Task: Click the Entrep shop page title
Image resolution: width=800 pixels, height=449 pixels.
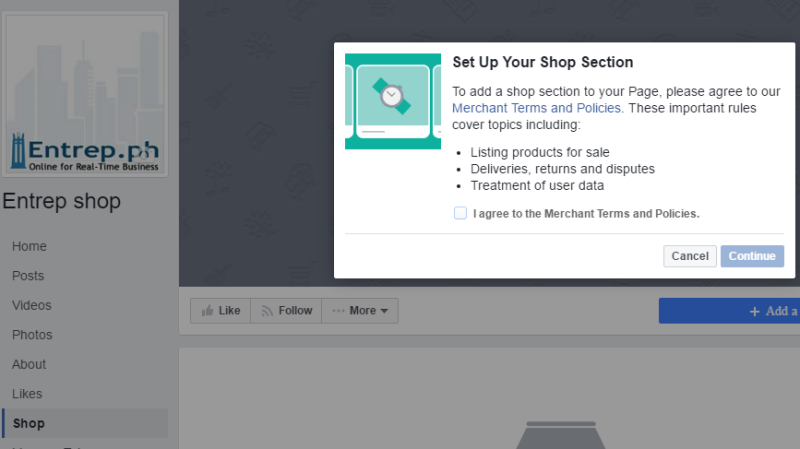Action: tap(61, 201)
